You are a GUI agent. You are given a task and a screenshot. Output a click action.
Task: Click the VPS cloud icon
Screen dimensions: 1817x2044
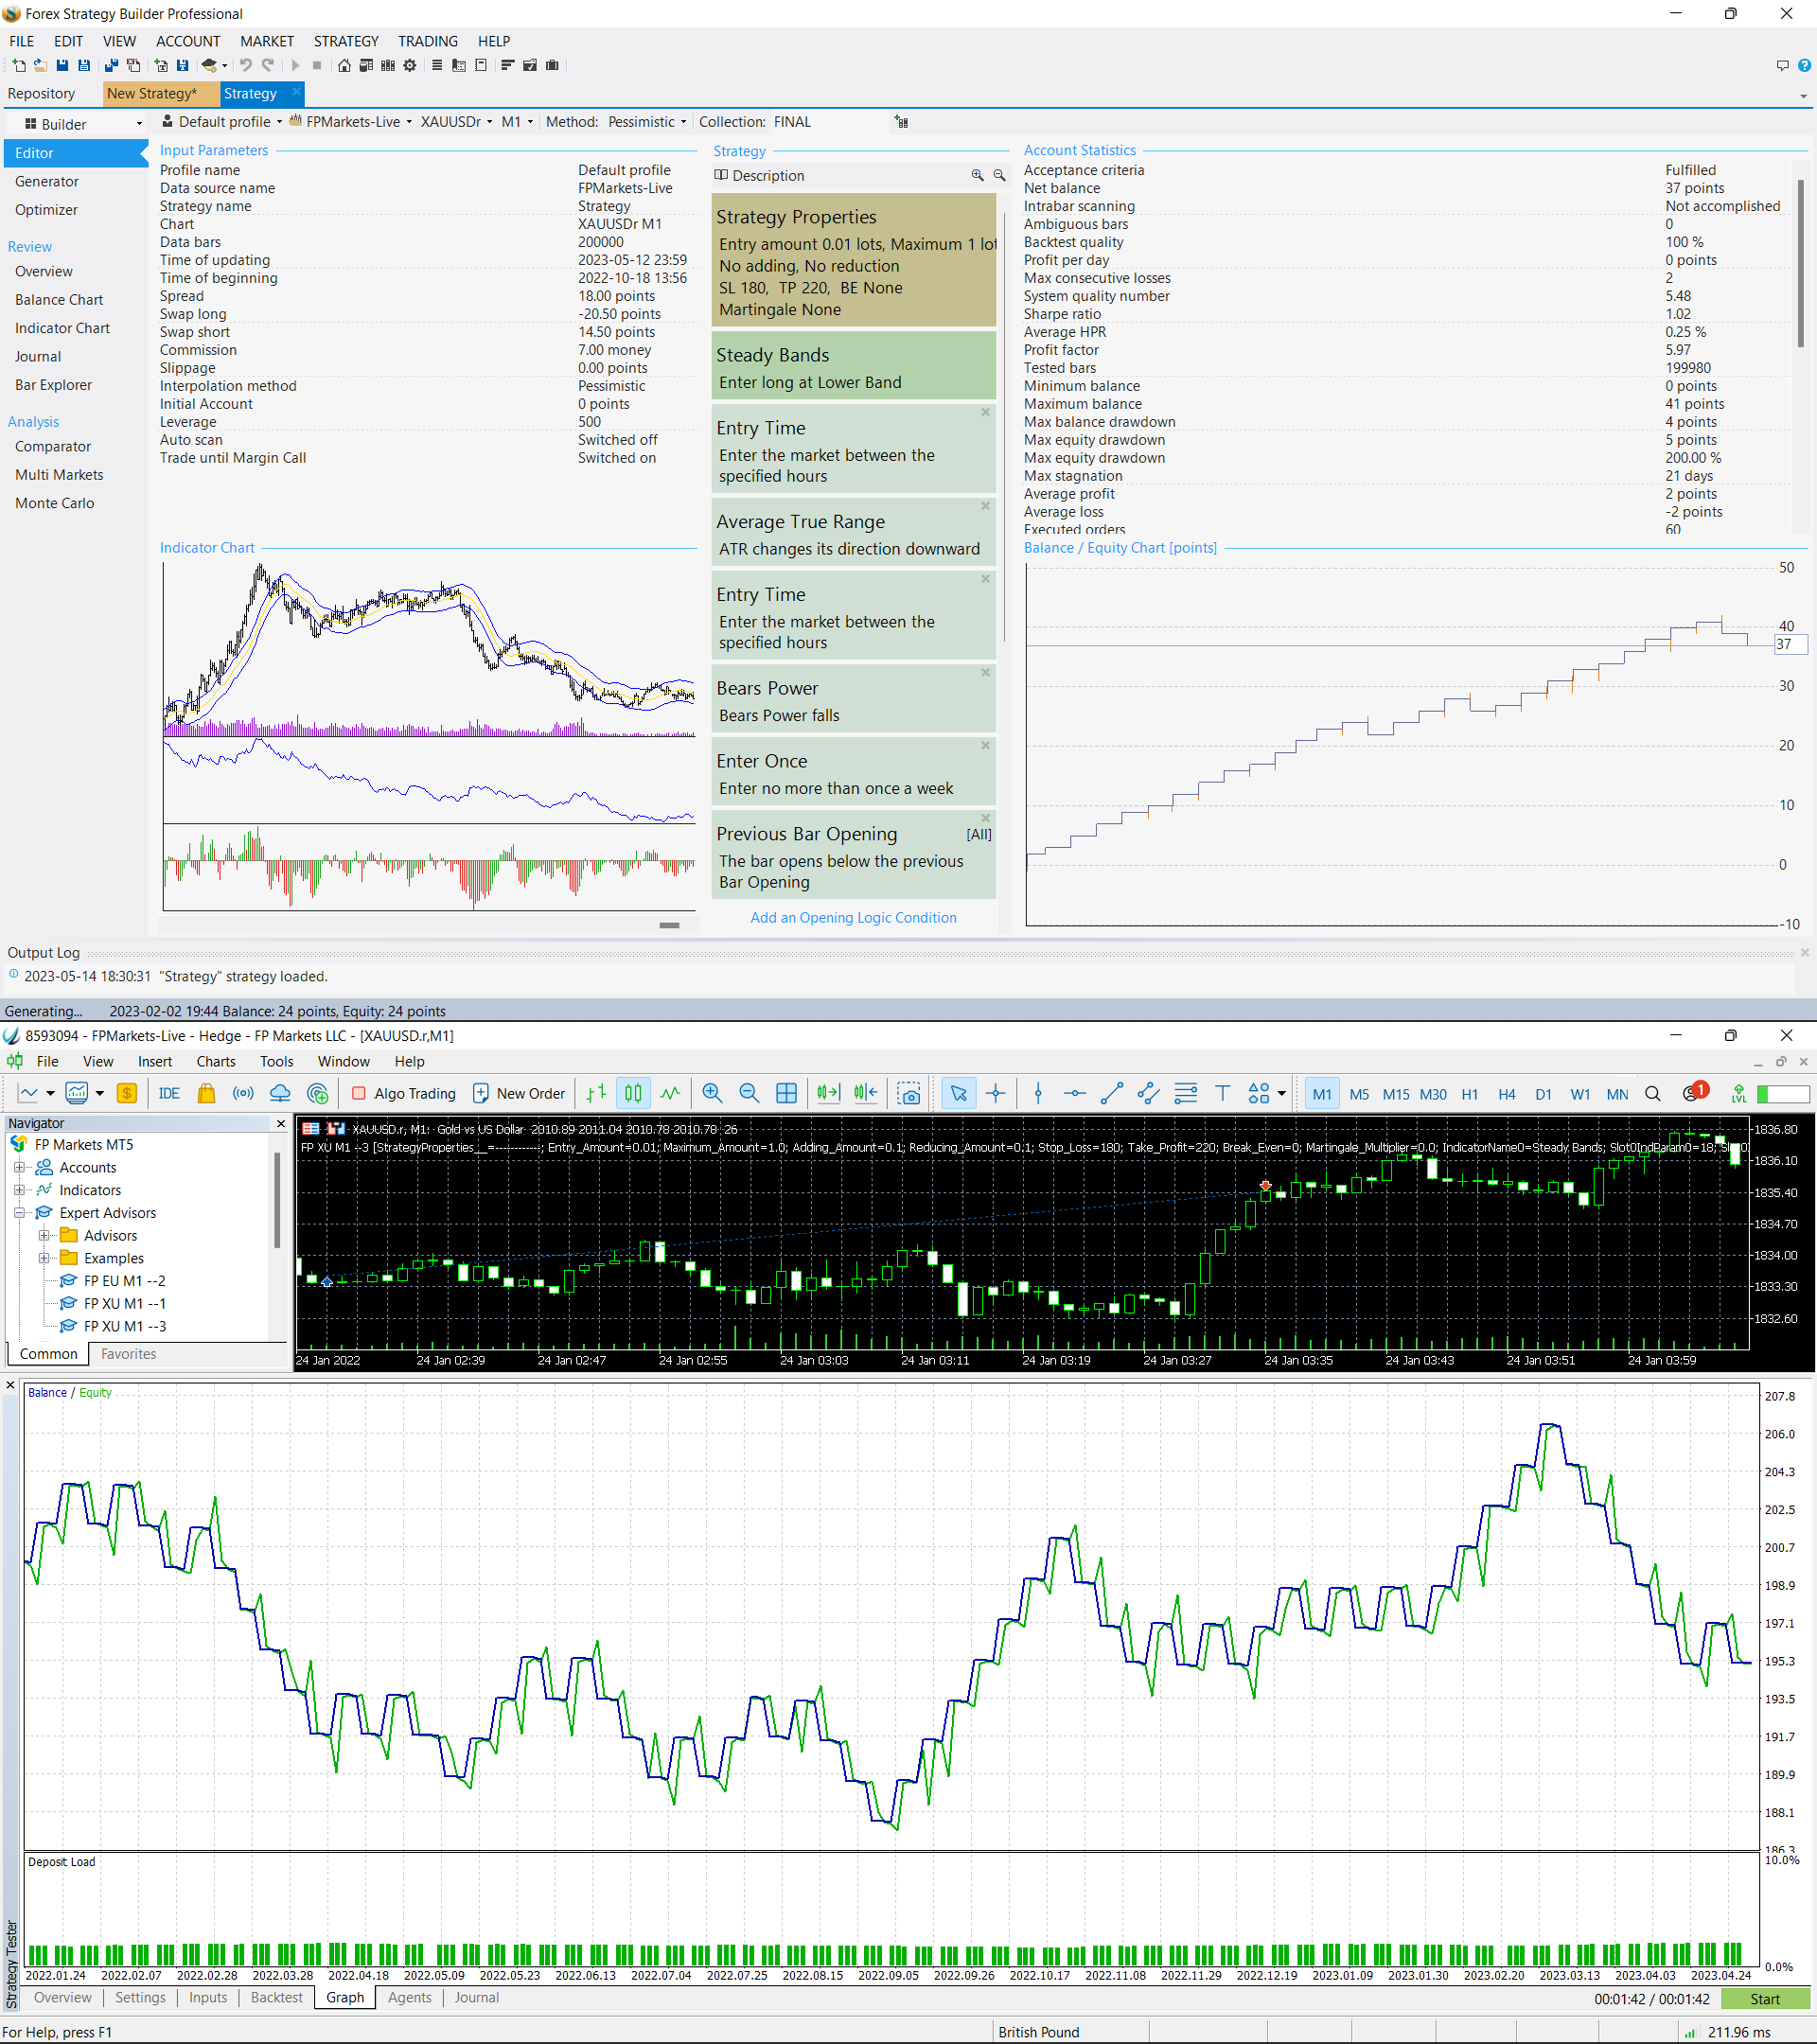280,1093
